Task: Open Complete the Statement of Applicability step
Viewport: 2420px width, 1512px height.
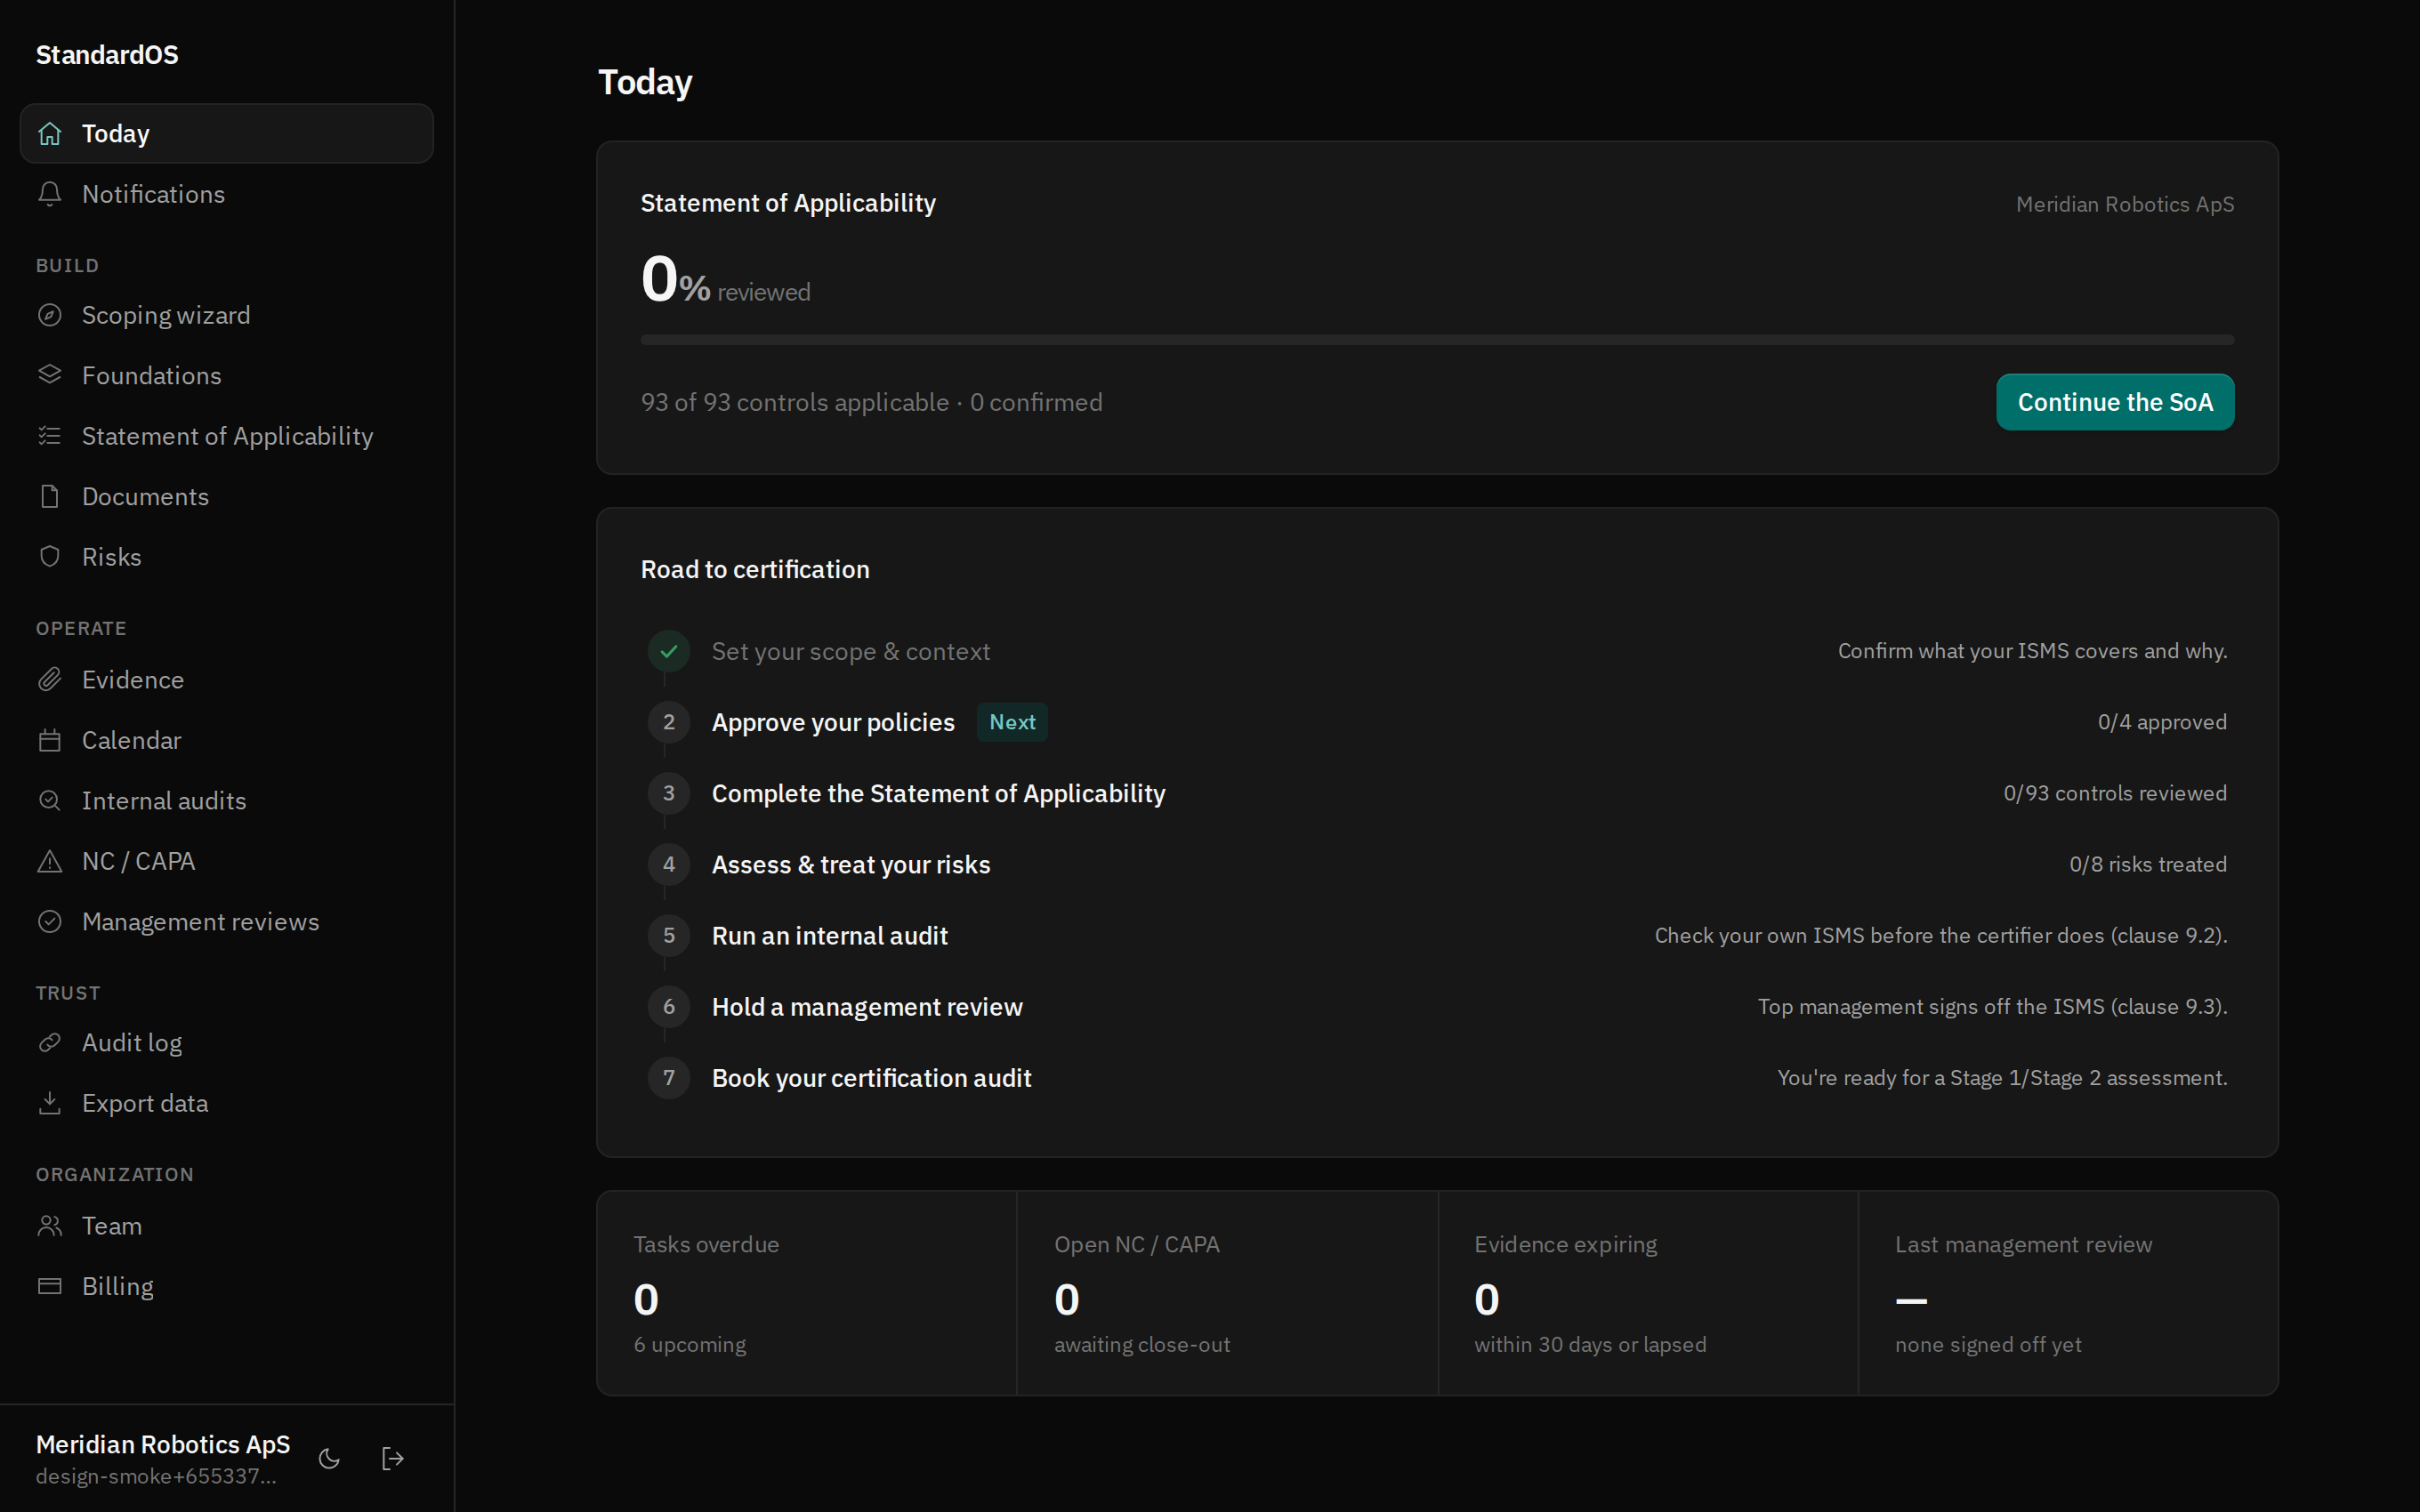Action: [x=1437, y=793]
